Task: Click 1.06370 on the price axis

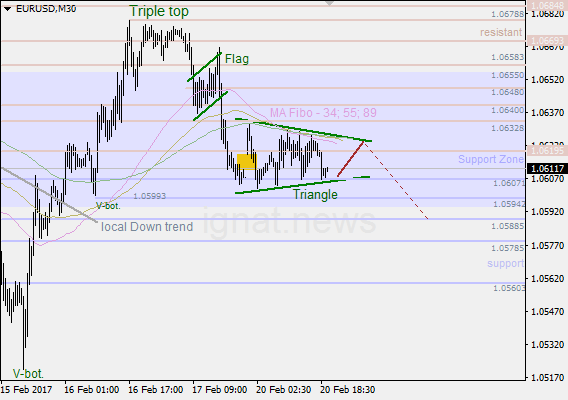Action: click(x=547, y=113)
